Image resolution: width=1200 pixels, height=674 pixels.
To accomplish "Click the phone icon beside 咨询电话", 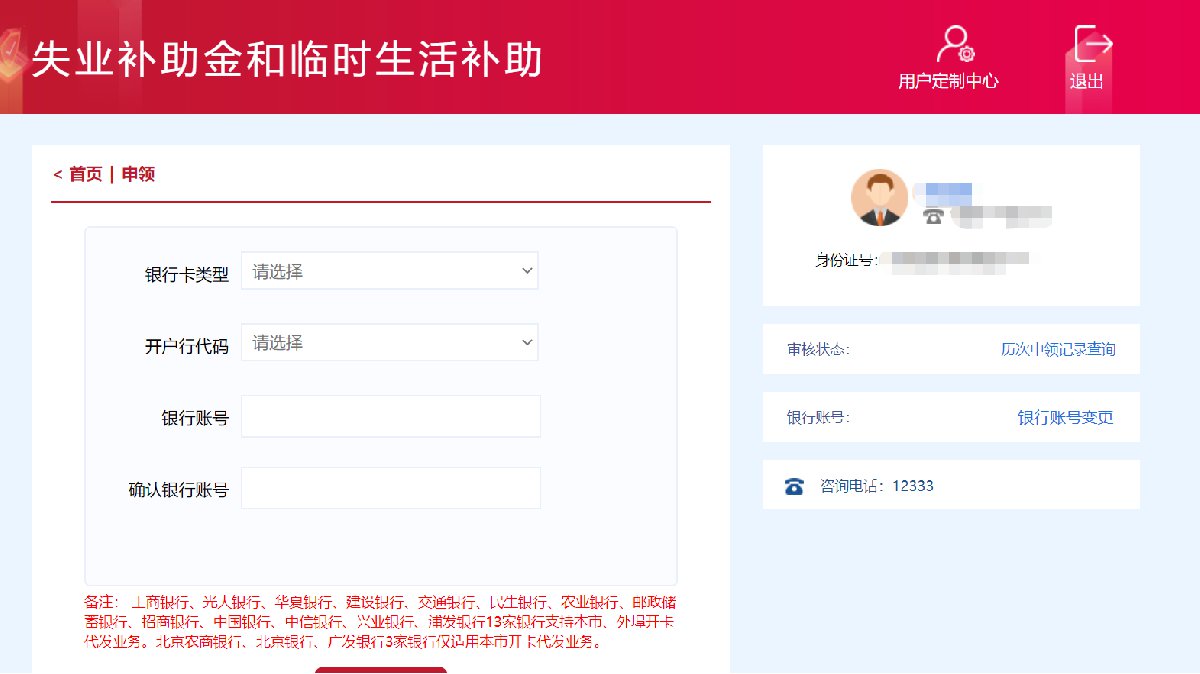I will (794, 486).
